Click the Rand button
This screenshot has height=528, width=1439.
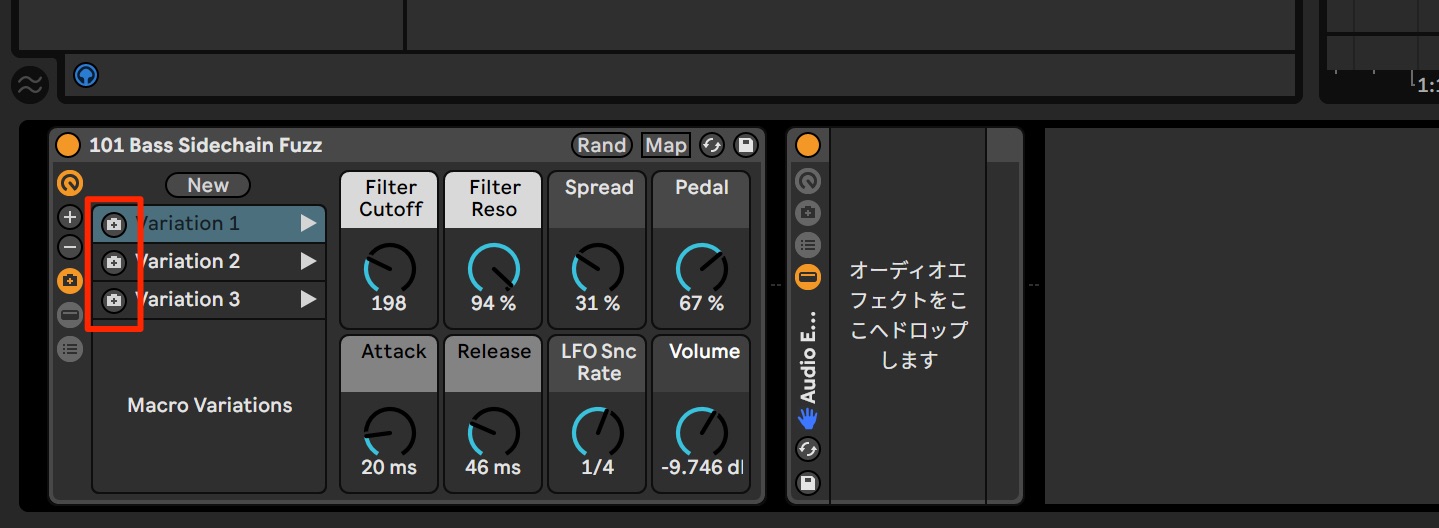click(x=602, y=146)
